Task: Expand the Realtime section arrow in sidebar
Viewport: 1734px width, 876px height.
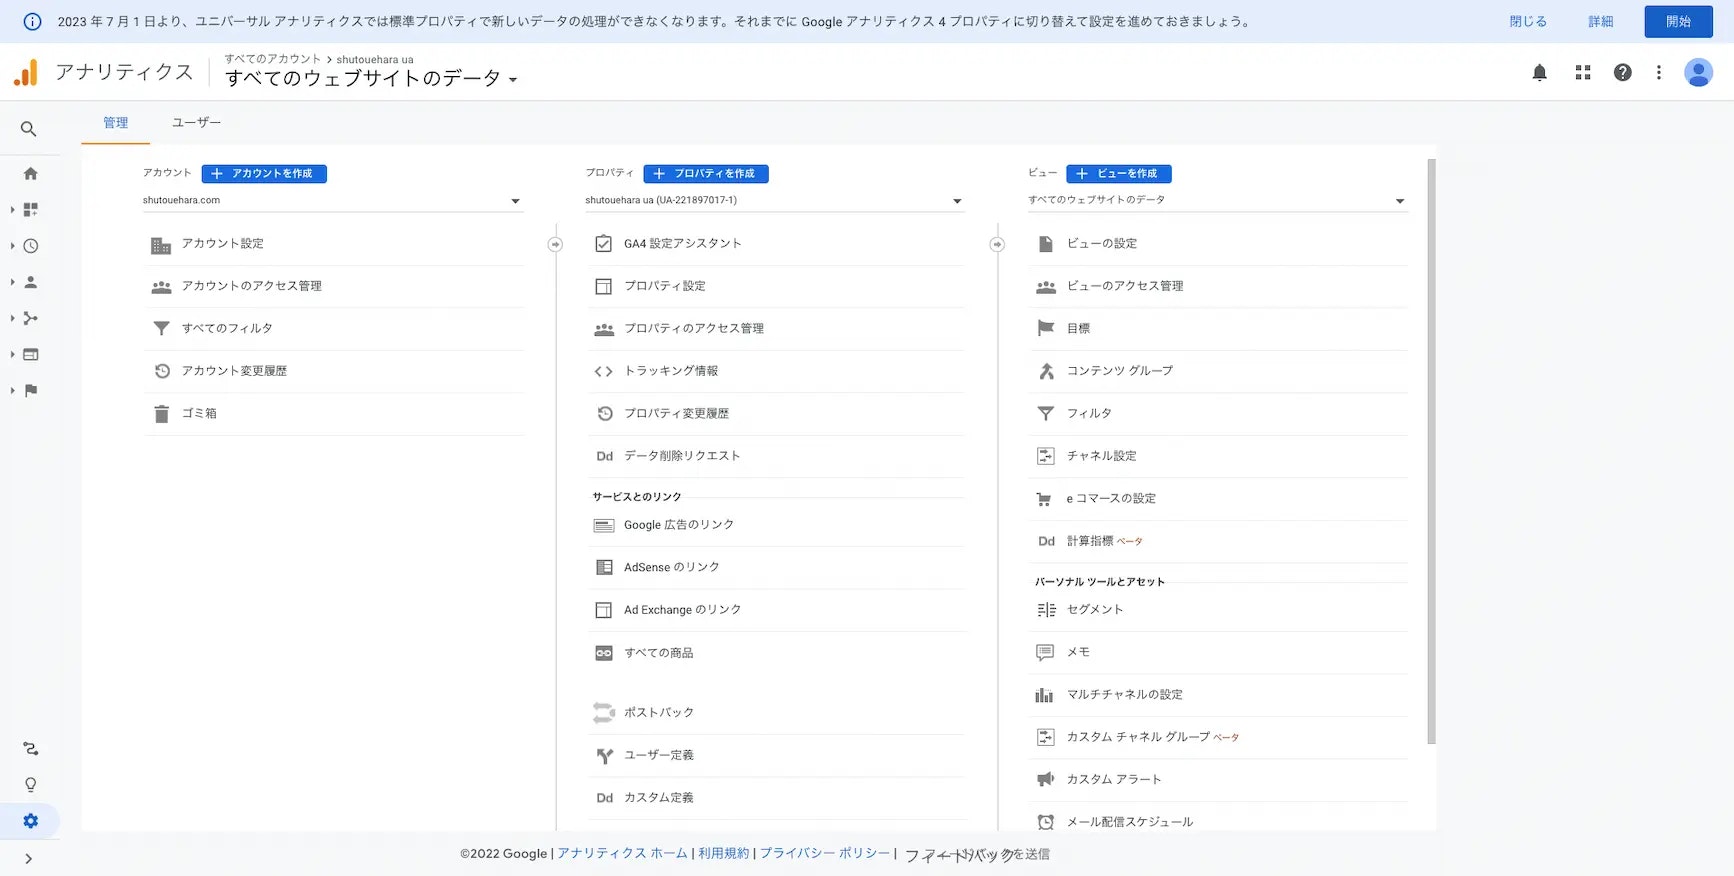Action: click(x=12, y=246)
